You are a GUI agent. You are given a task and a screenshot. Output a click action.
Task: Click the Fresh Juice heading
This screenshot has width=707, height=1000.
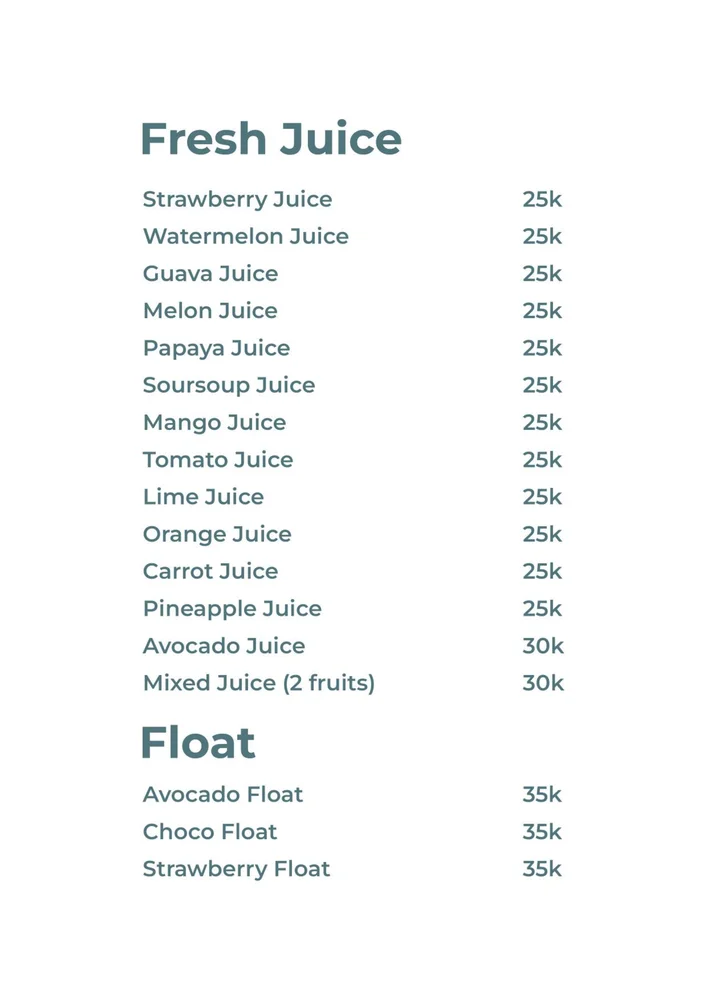pos(271,138)
